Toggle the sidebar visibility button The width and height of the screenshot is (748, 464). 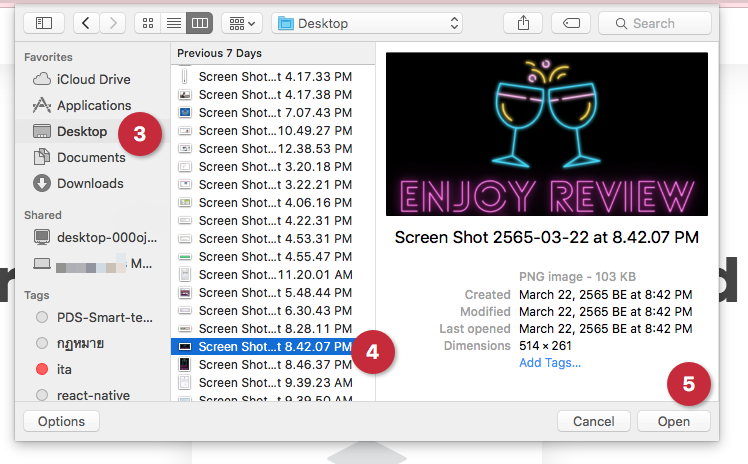click(x=43, y=22)
